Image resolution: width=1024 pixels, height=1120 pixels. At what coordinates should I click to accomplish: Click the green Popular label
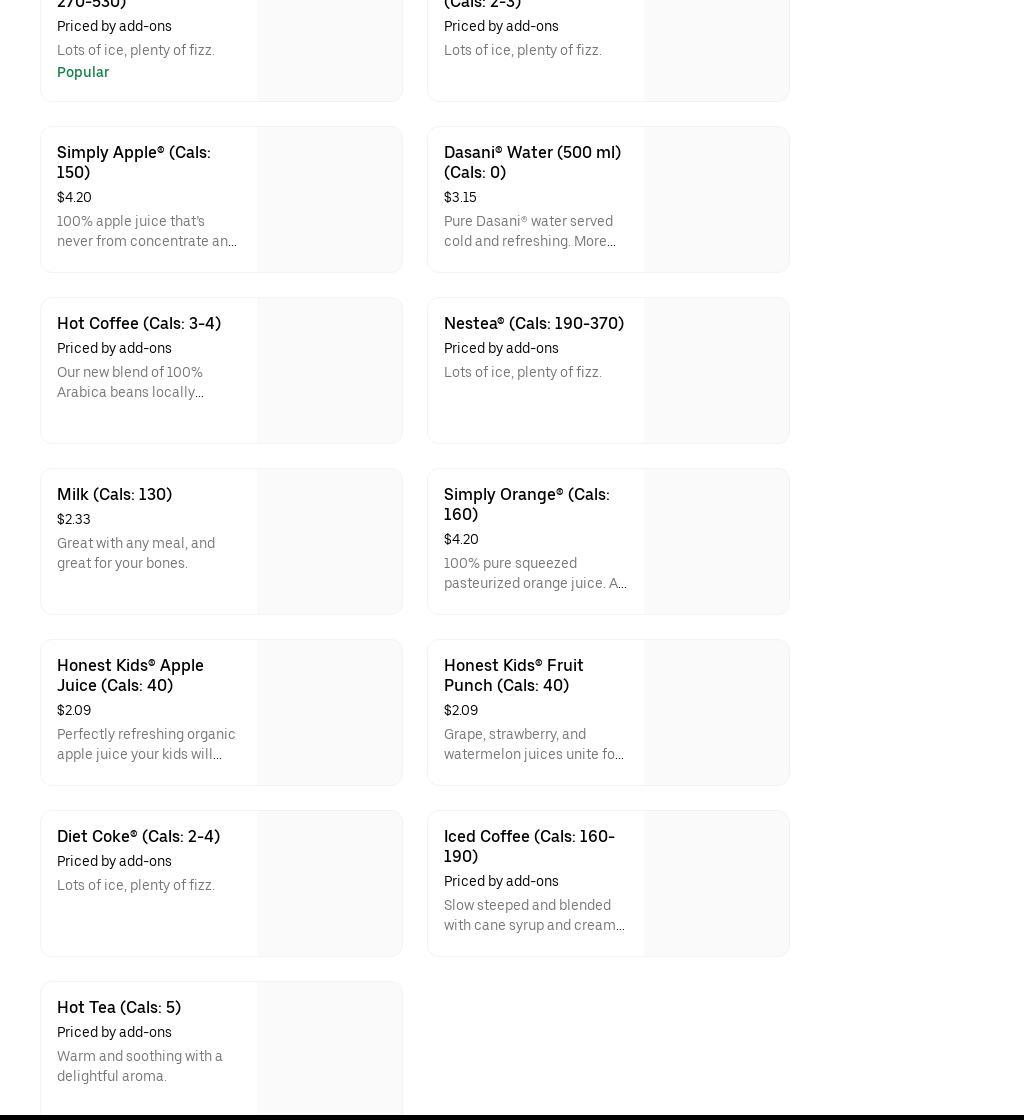[x=83, y=72]
